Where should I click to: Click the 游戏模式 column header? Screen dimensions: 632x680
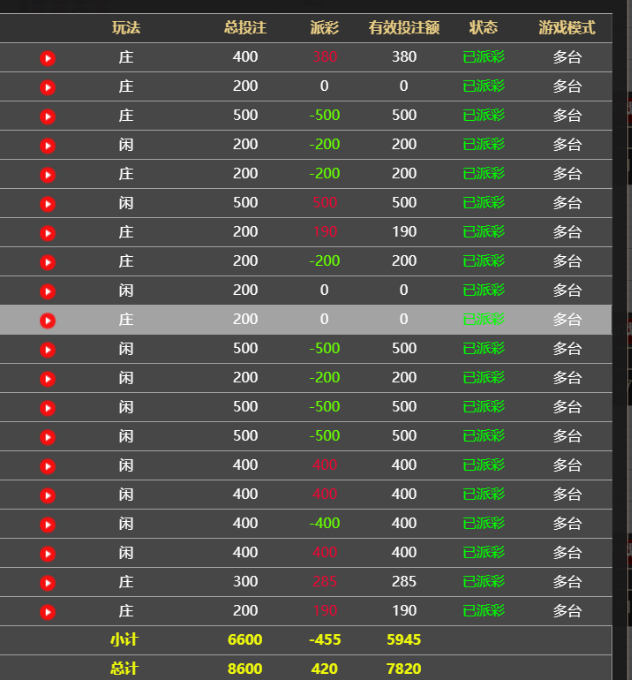pyautogui.click(x=567, y=28)
